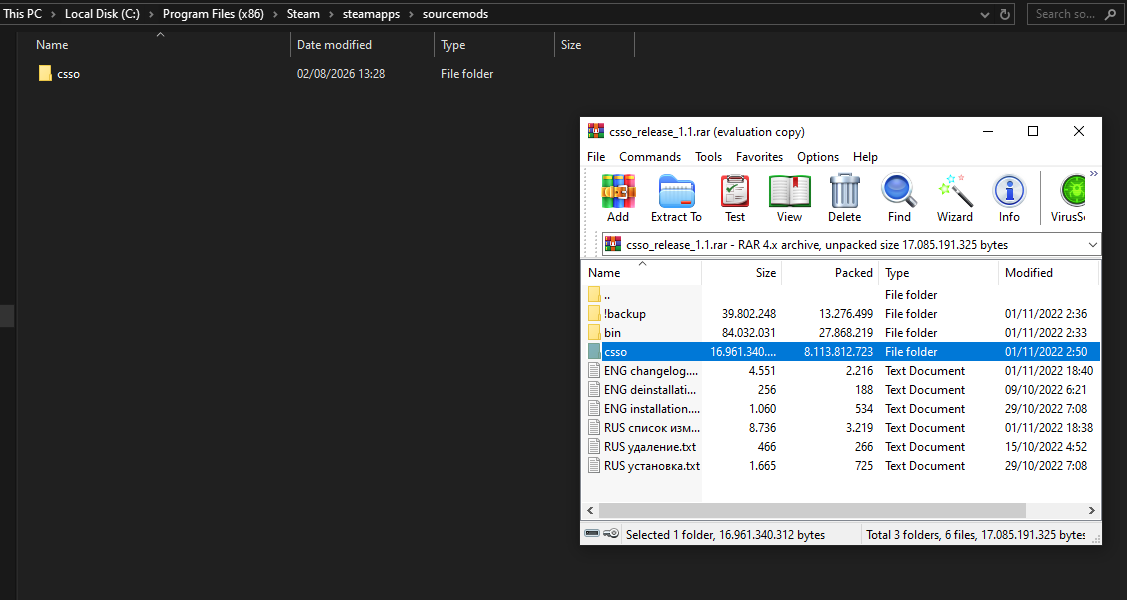
Task: Expand chevron after Local Disk (C:) breadcrumb
Action: [x=152, y=14]
